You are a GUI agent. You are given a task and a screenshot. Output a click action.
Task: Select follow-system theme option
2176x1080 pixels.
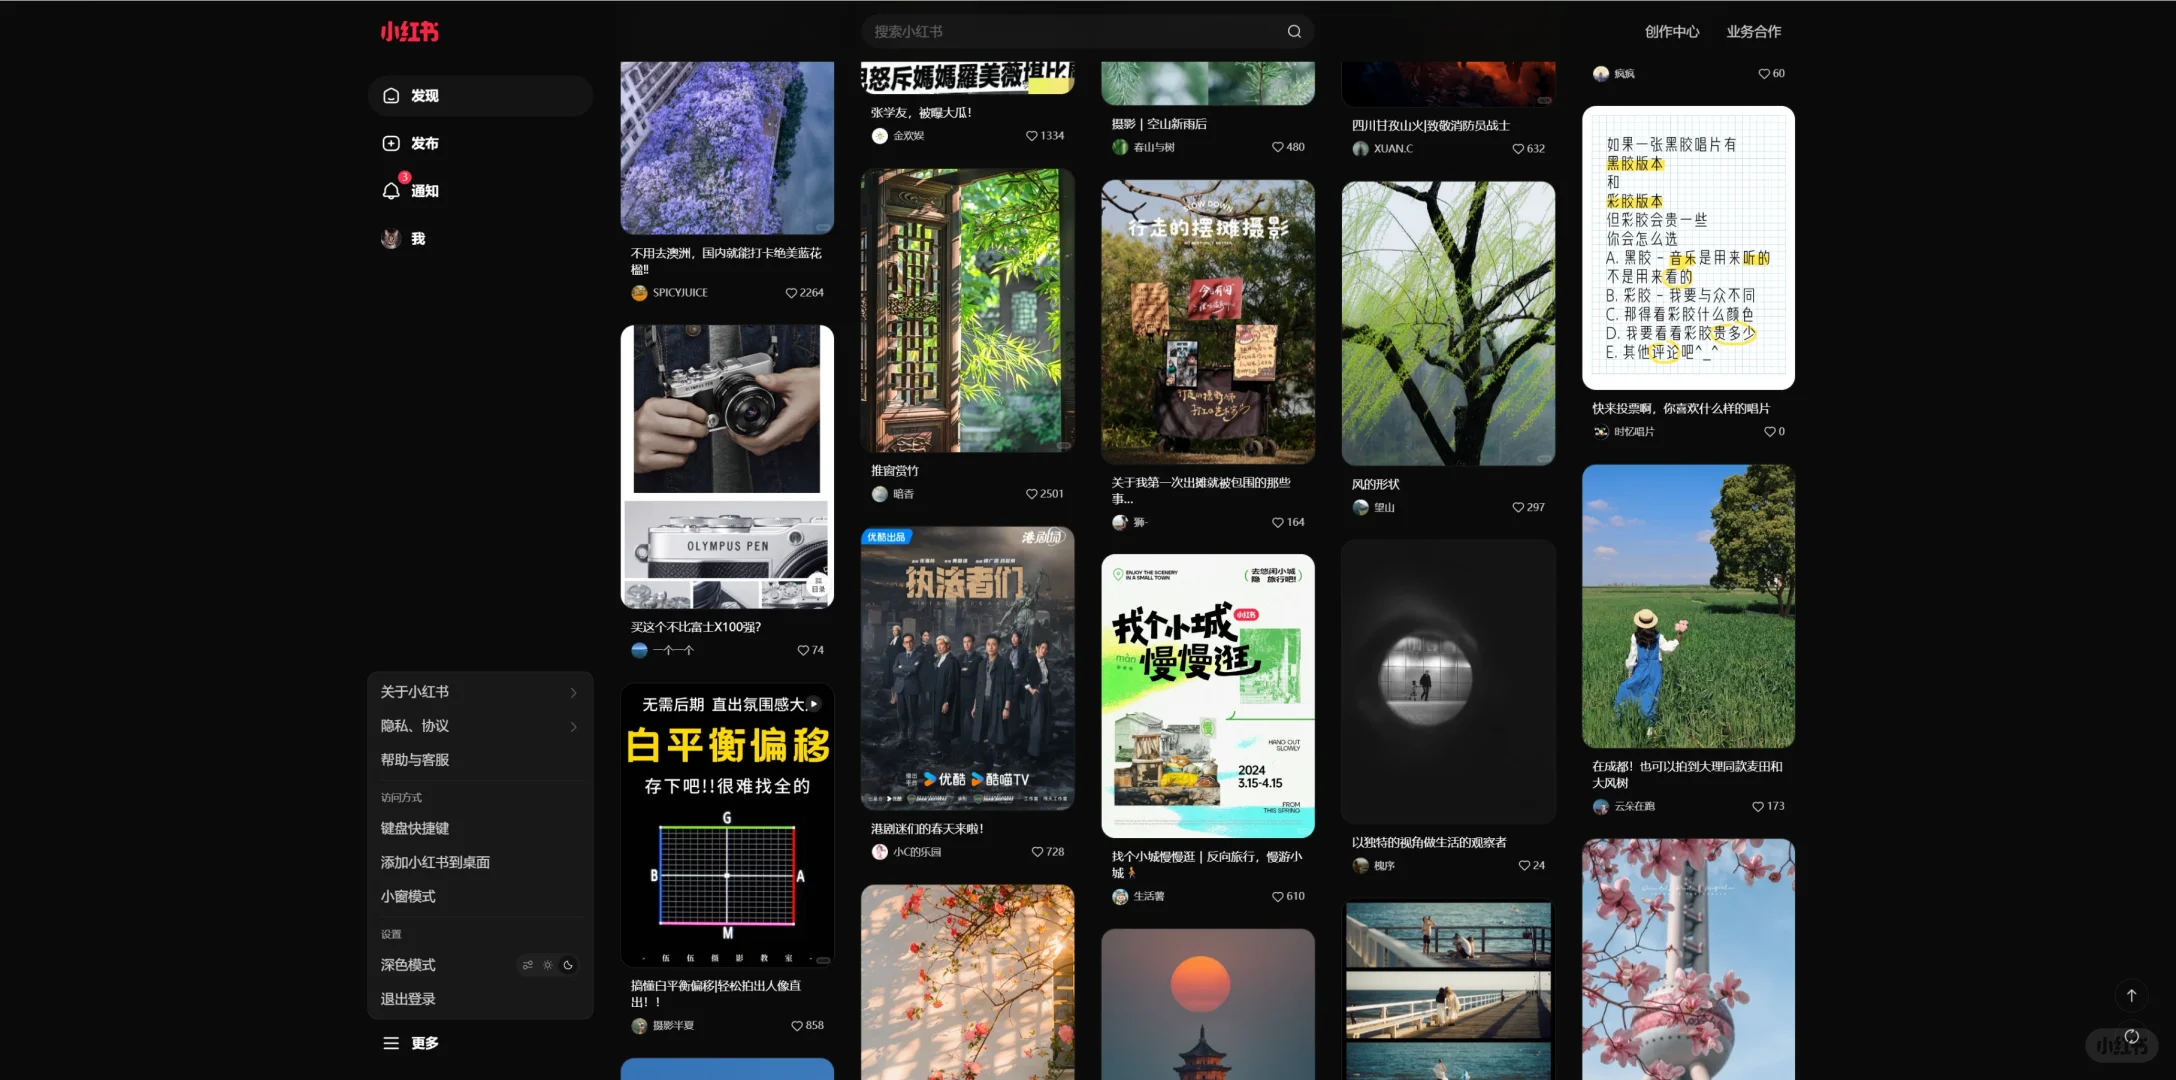(x=527, y=965)
